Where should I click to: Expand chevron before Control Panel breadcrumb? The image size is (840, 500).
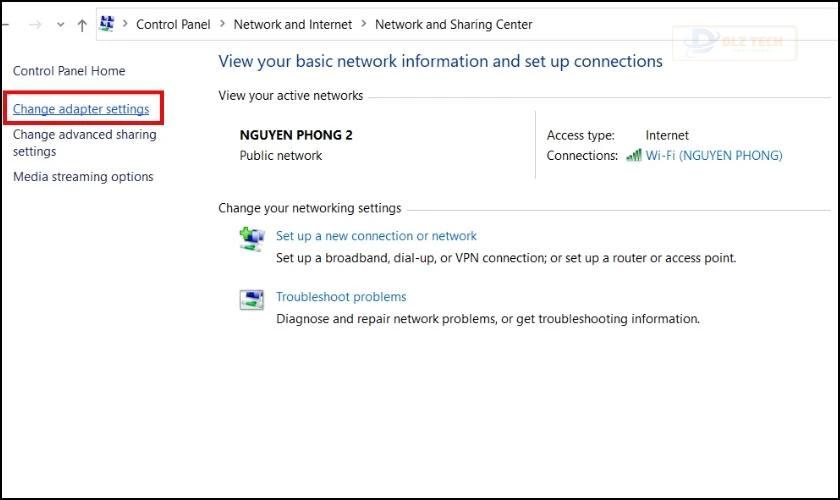coord(125,24)
